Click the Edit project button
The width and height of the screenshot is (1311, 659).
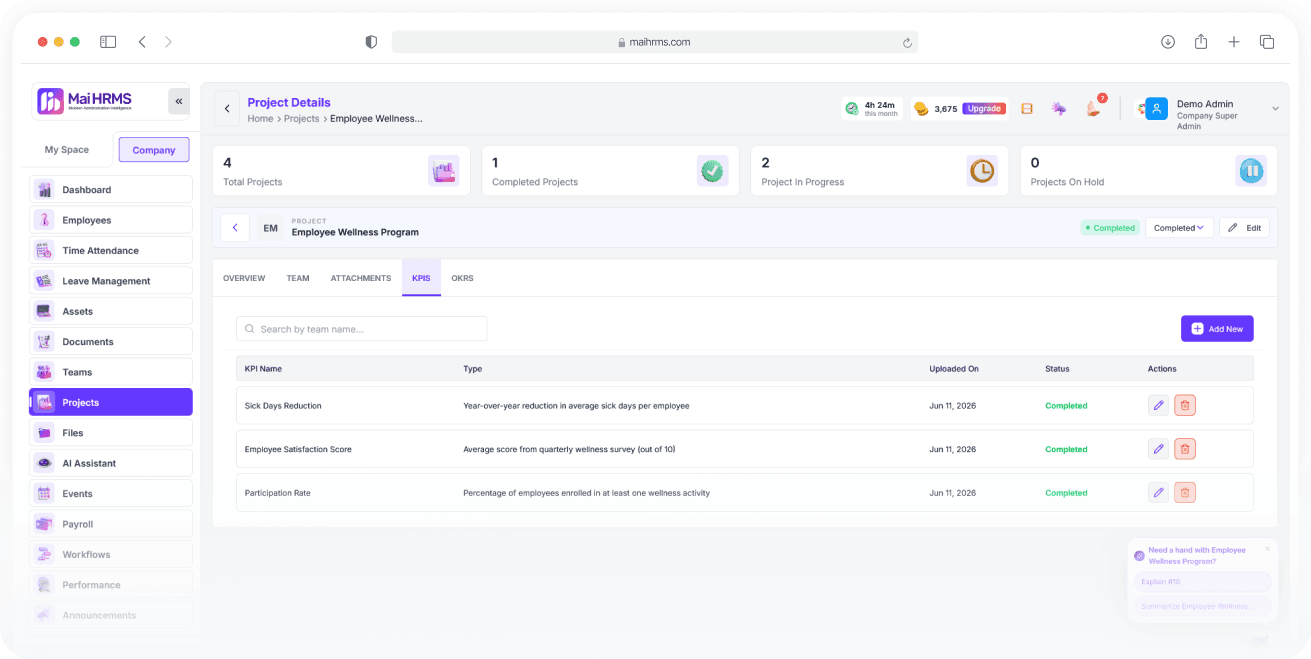tap(1245, 228)
